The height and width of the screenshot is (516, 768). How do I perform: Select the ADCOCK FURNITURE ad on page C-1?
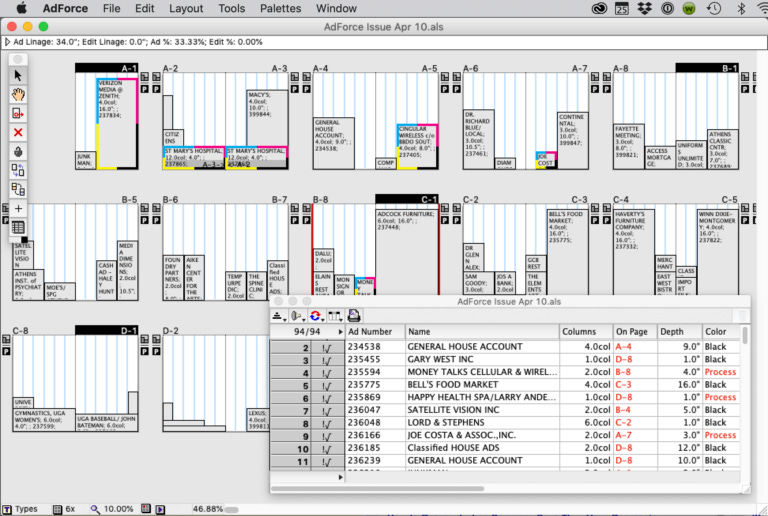click(x=407, y=252)
